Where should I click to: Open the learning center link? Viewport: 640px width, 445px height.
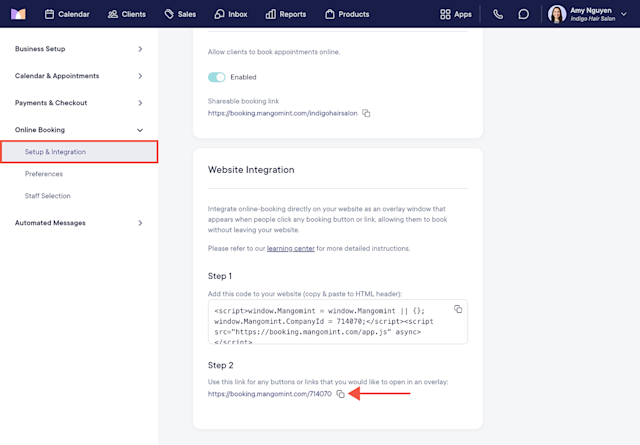tap(291, 248)
